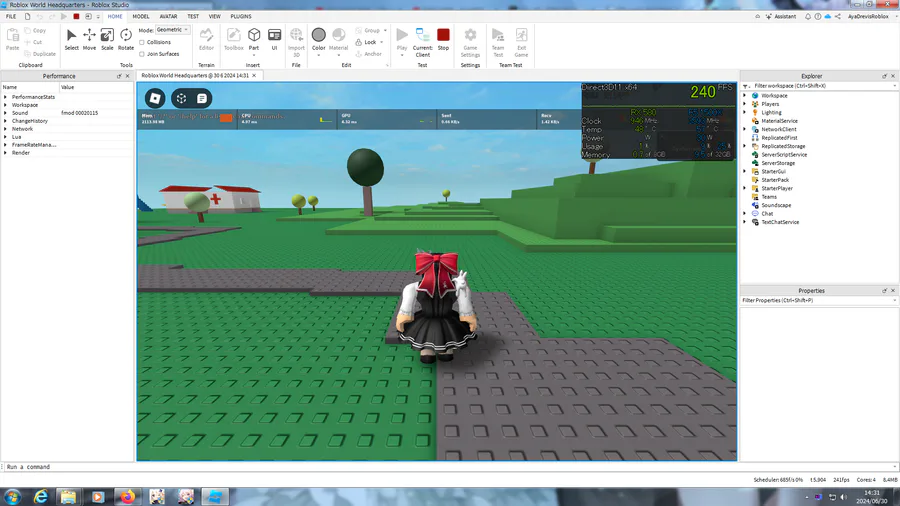Expand Workspace in Explorer
This screenshot has width=900, height=506.
[x=745, y=96]
